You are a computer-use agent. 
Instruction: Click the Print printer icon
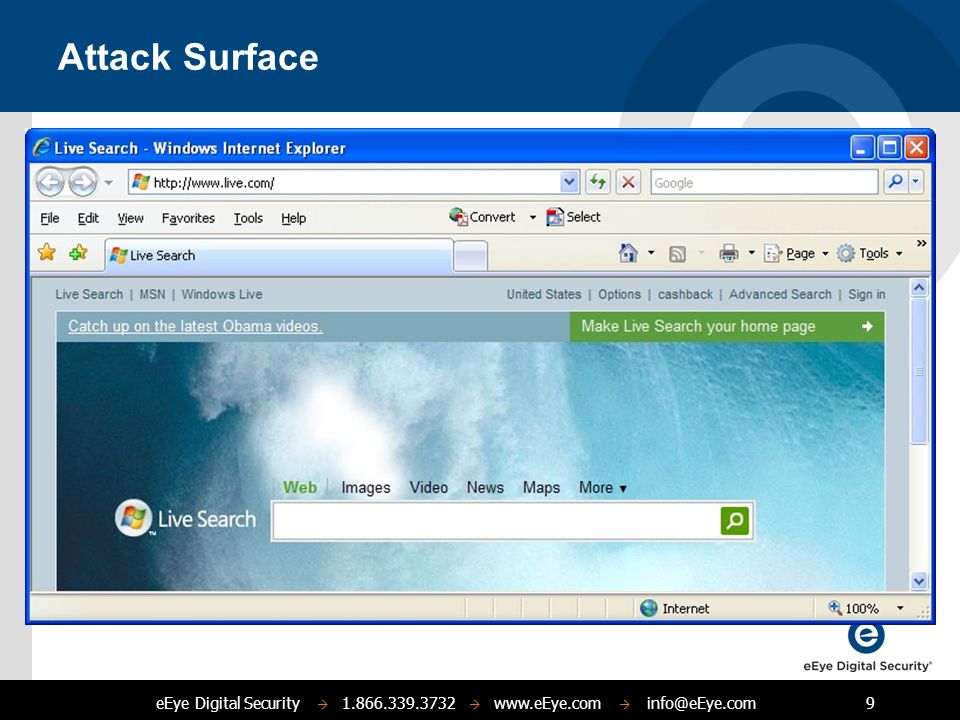pos(729,253)
